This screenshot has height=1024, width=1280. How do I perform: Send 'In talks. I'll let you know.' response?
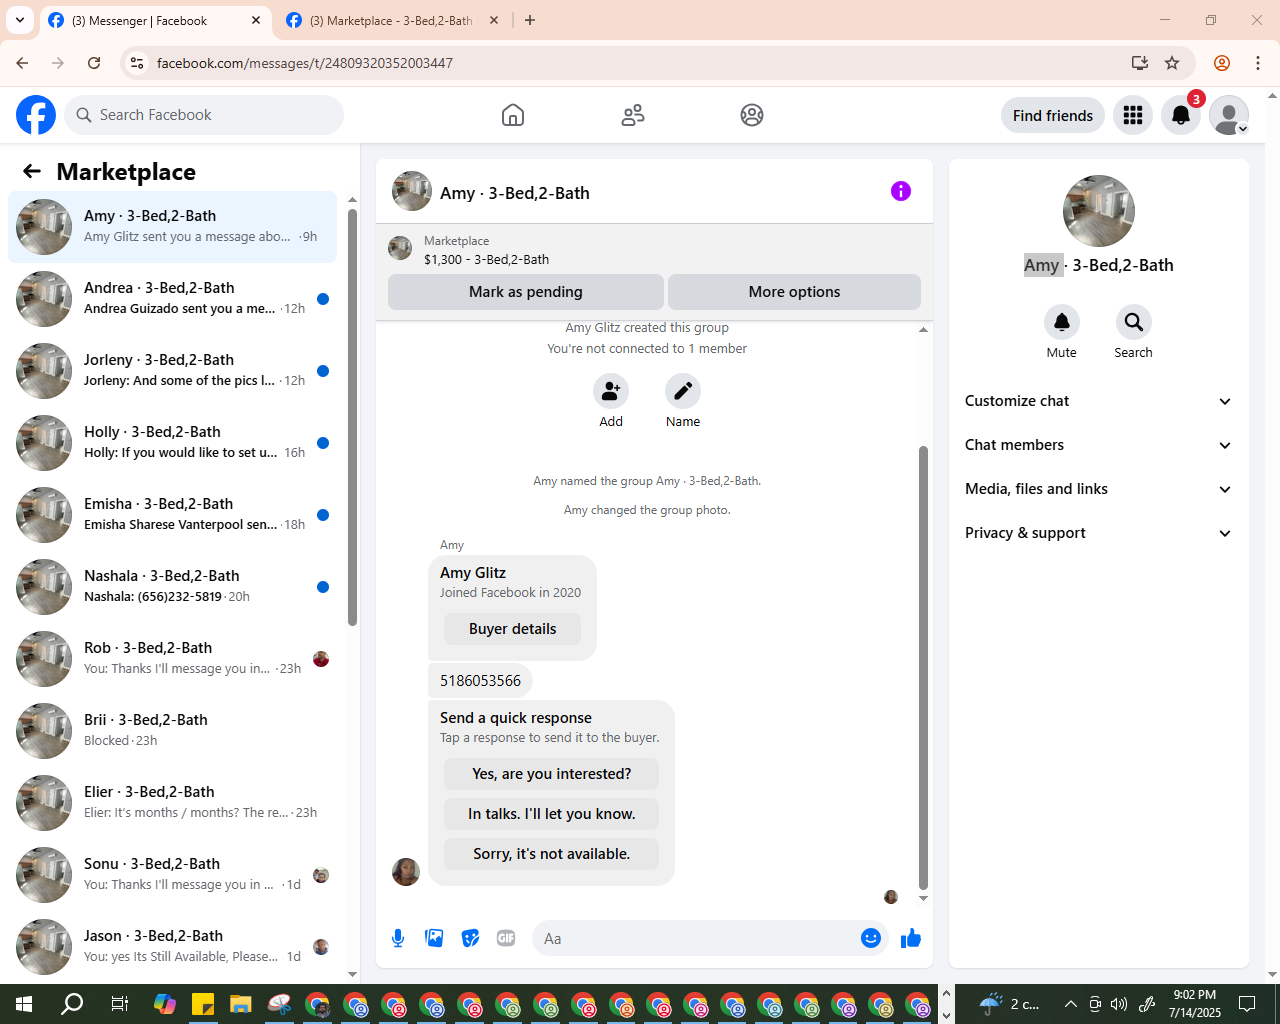(x=552, y=814)
